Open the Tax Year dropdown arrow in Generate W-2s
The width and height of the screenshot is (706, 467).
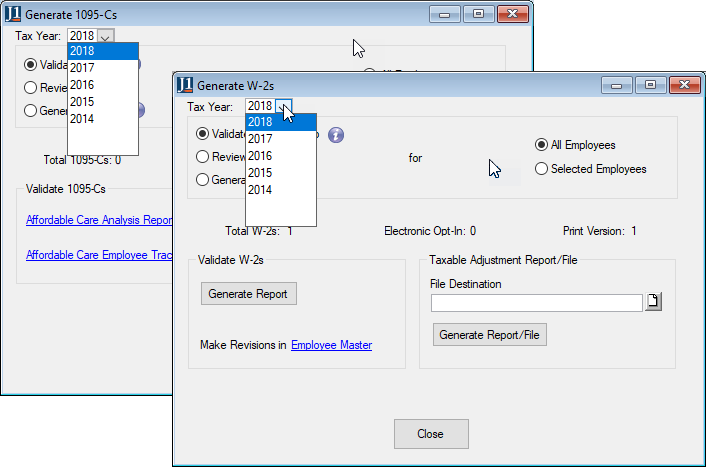point(285,106)
